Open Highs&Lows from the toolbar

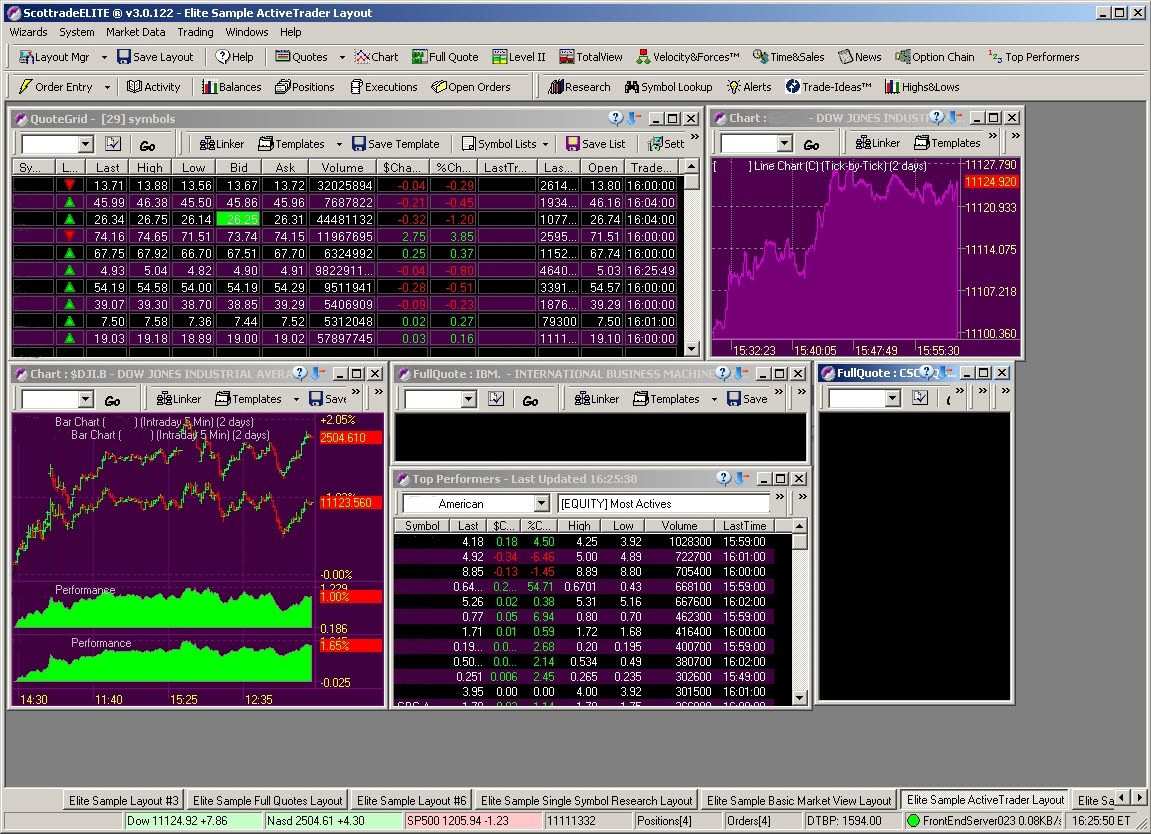(x=921, y=87)
